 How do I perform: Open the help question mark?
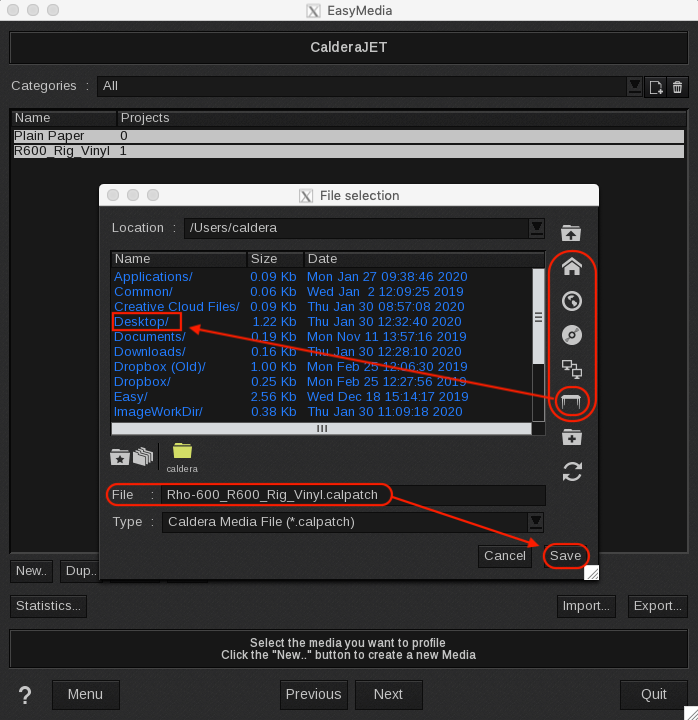point(25,695)
